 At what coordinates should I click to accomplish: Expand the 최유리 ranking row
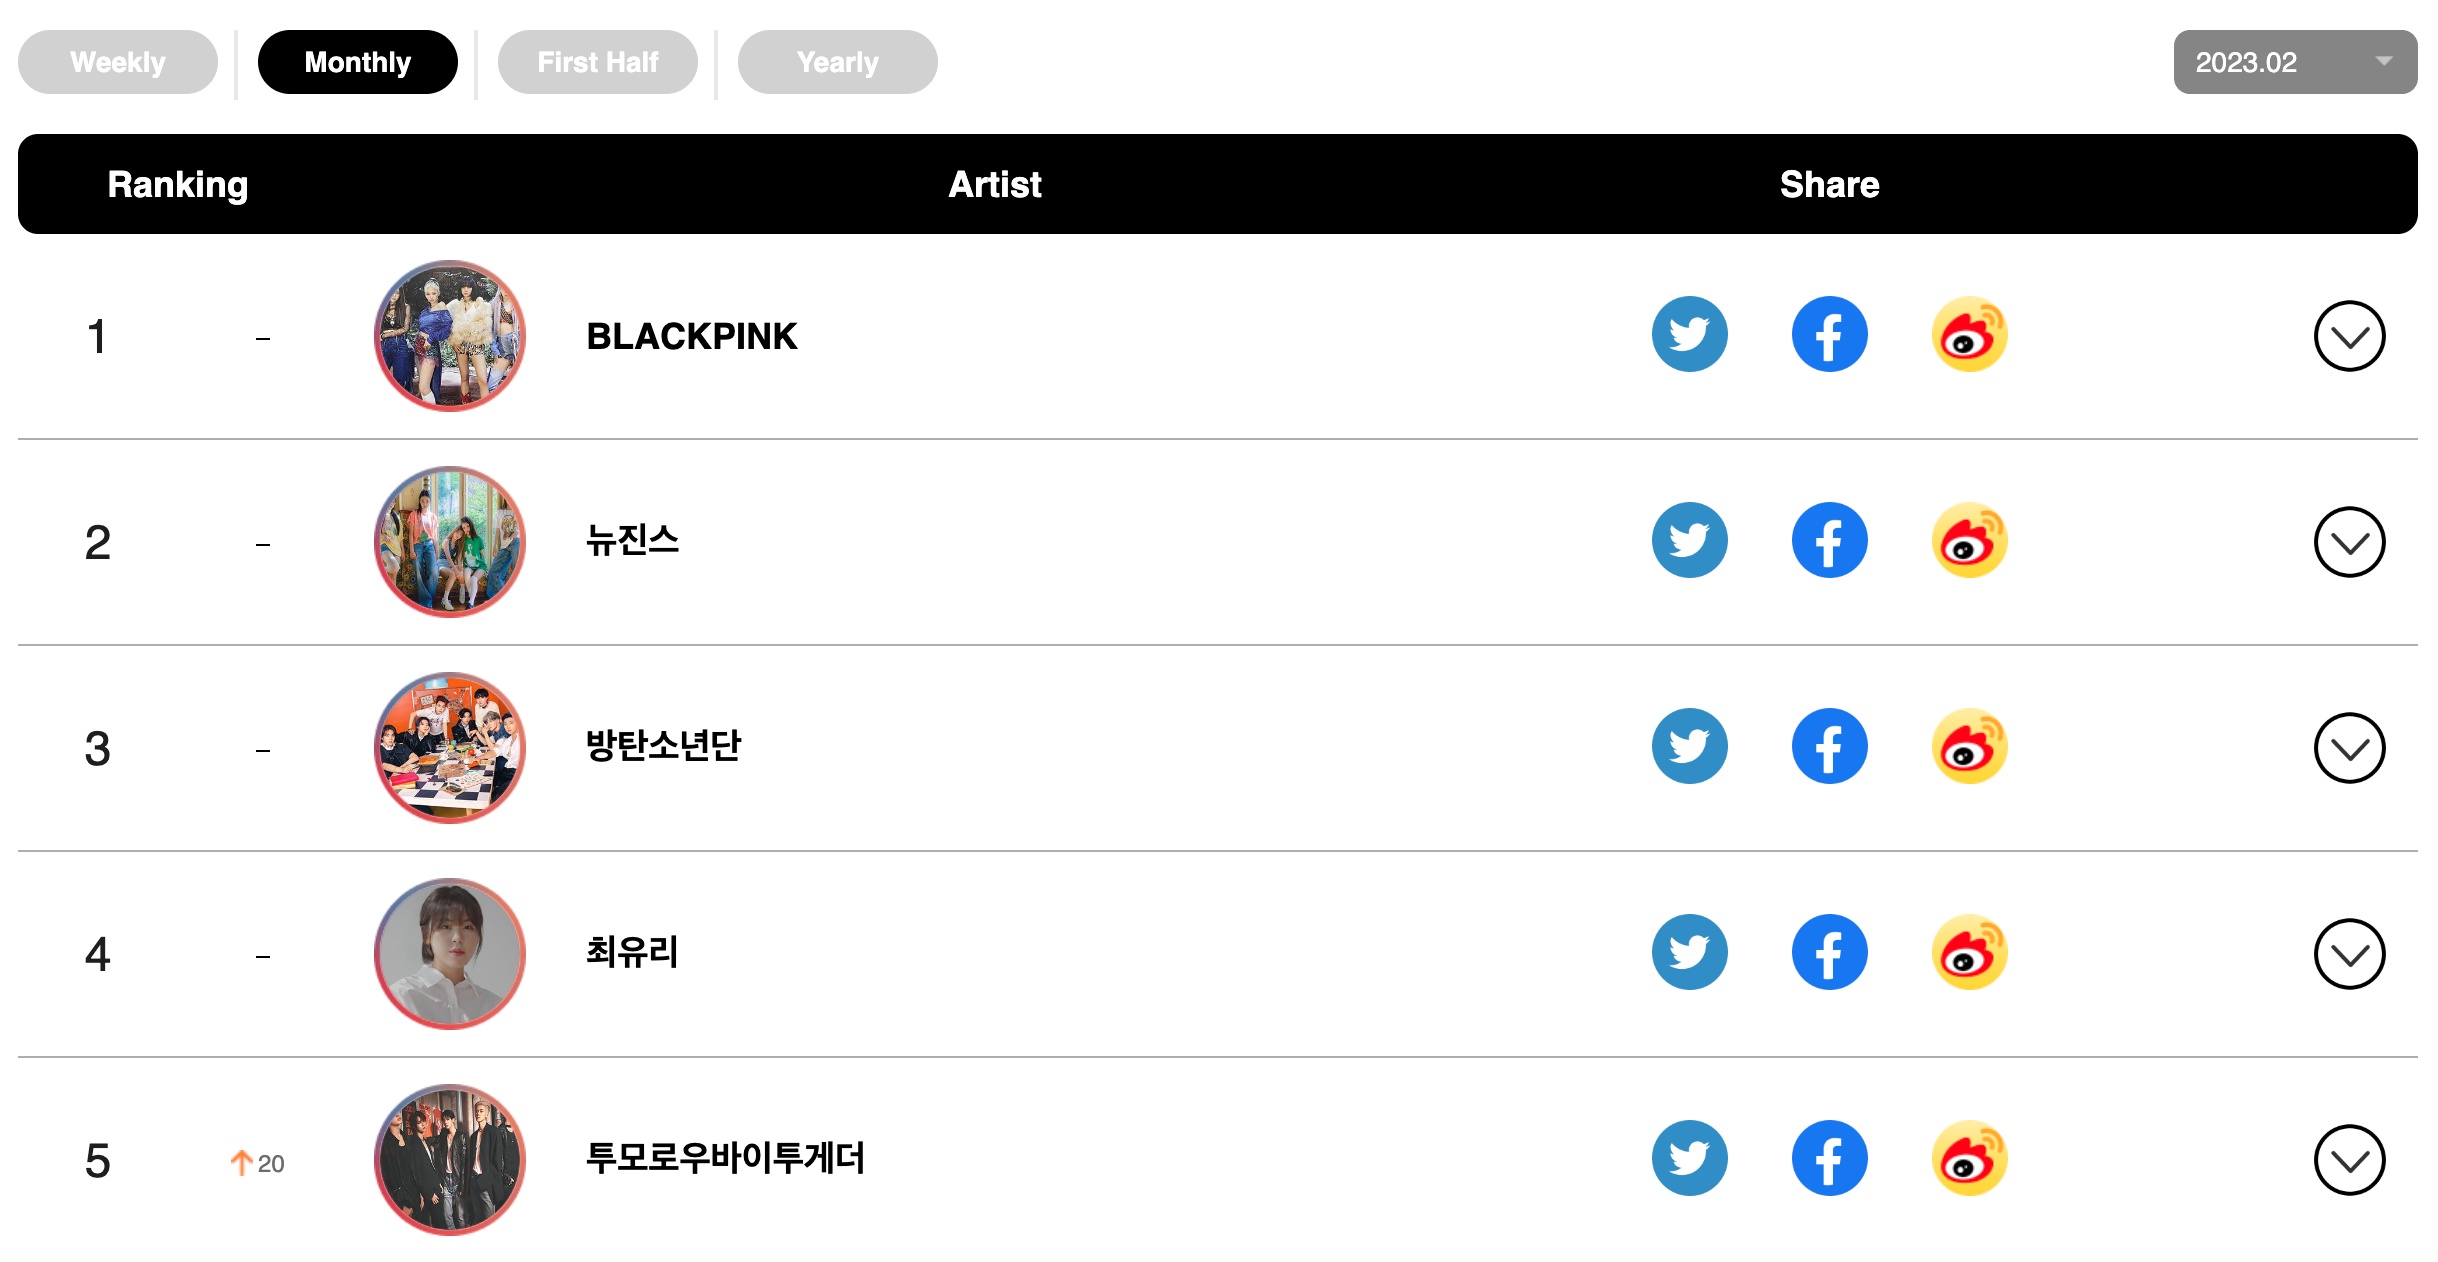click(2349, 954)
